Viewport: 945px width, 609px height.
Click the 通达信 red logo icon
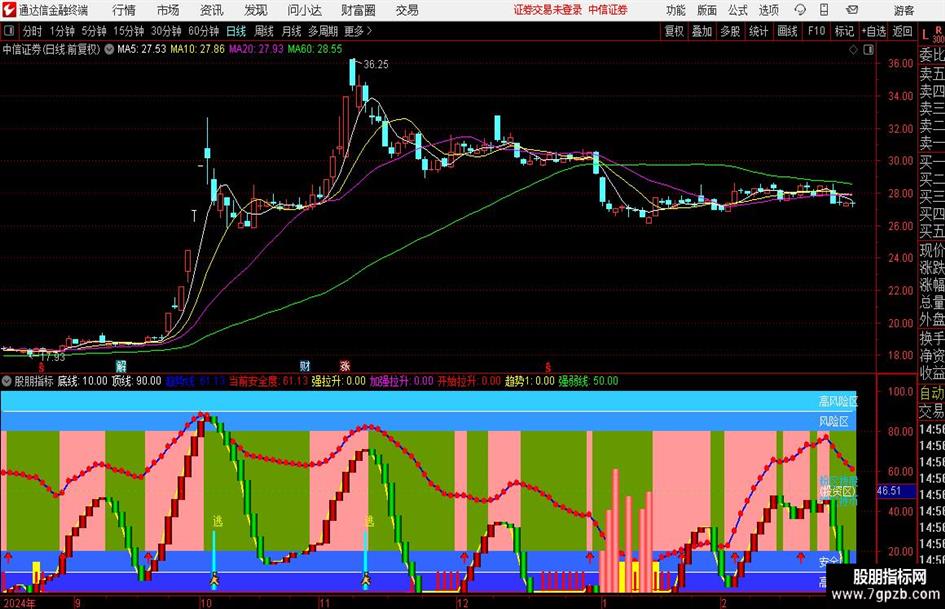click(x=8, y=10)
